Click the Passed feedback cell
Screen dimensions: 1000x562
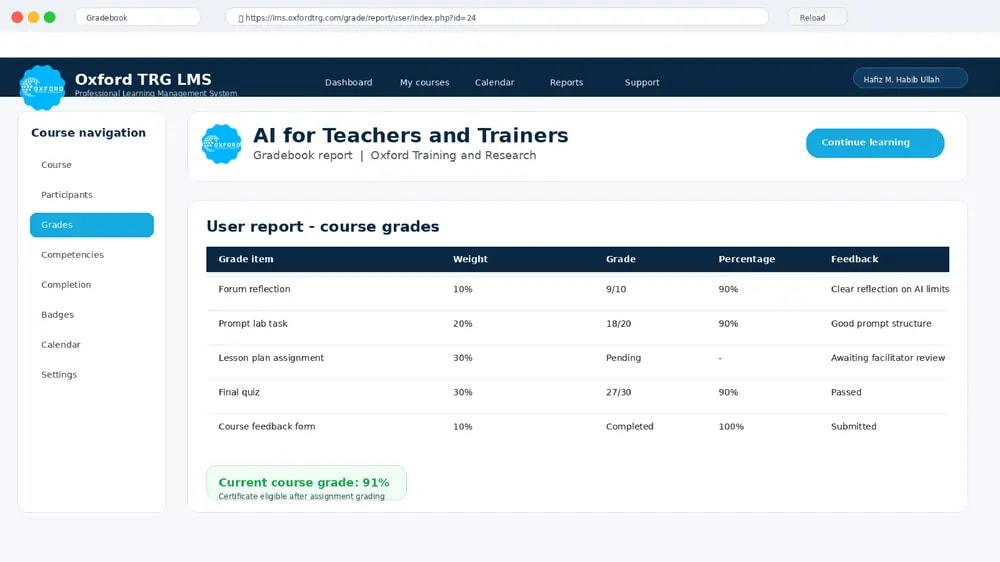coord(846,392)
